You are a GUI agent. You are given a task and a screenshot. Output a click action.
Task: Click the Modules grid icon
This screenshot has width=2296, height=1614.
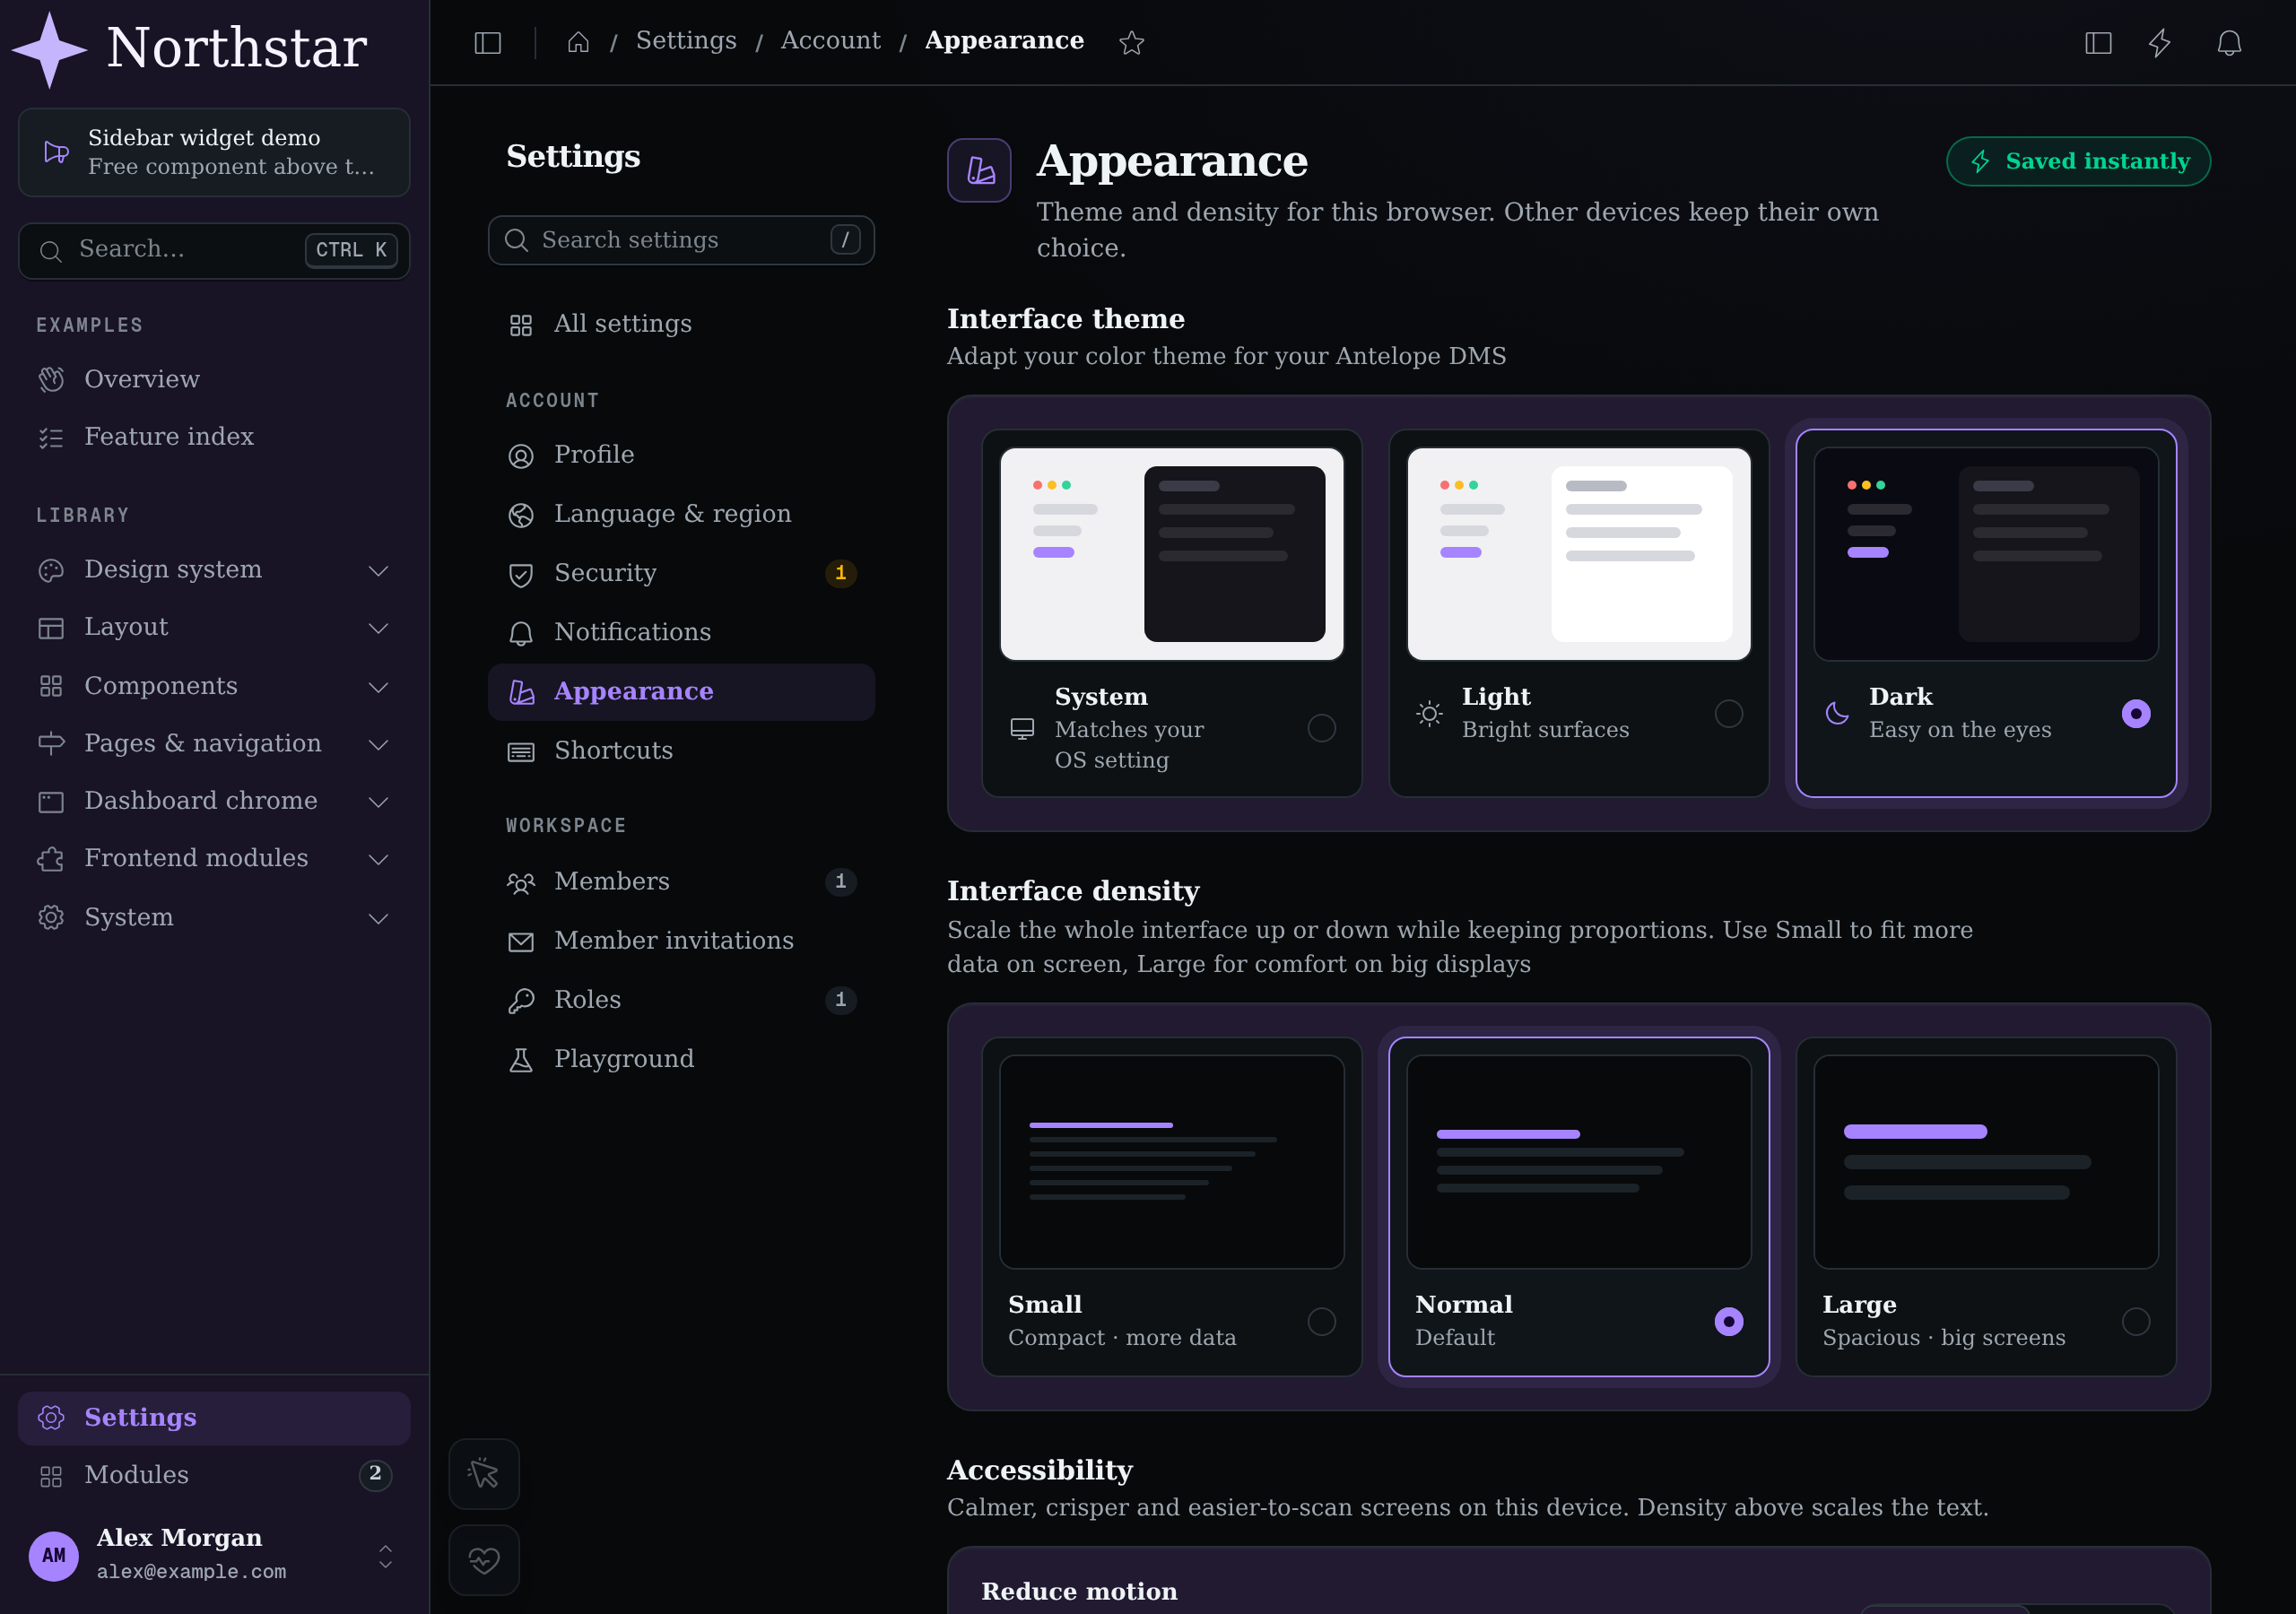(x=51, y=1476)
